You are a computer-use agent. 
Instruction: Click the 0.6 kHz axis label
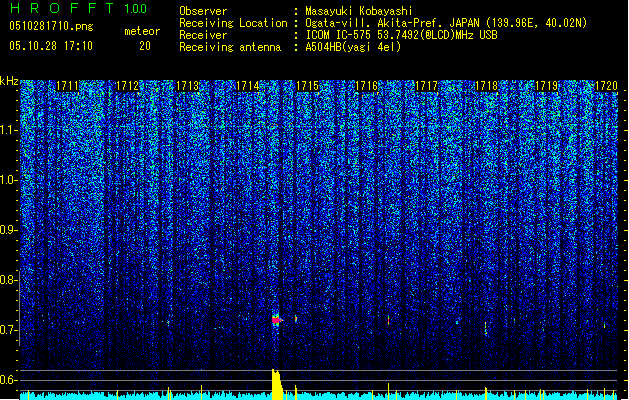click(x=8, y=380)
